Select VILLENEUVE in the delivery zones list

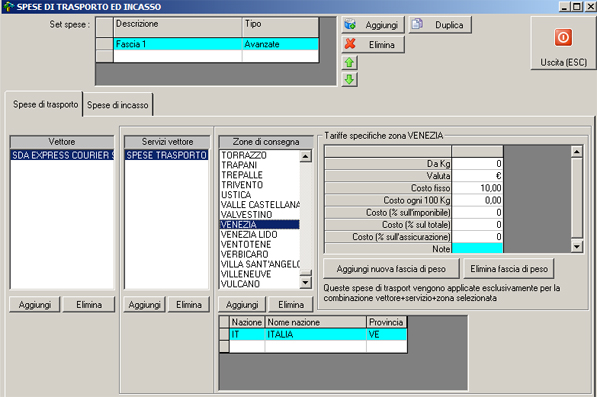260,274
